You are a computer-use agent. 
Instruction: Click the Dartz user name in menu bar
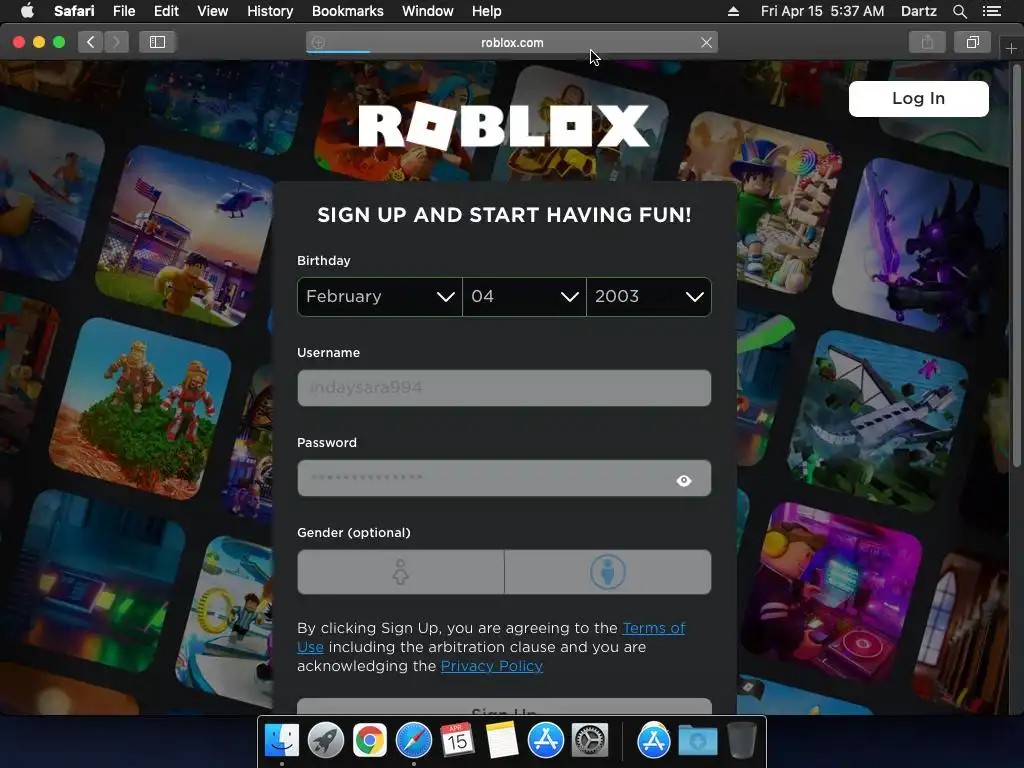tap(918, 11)
